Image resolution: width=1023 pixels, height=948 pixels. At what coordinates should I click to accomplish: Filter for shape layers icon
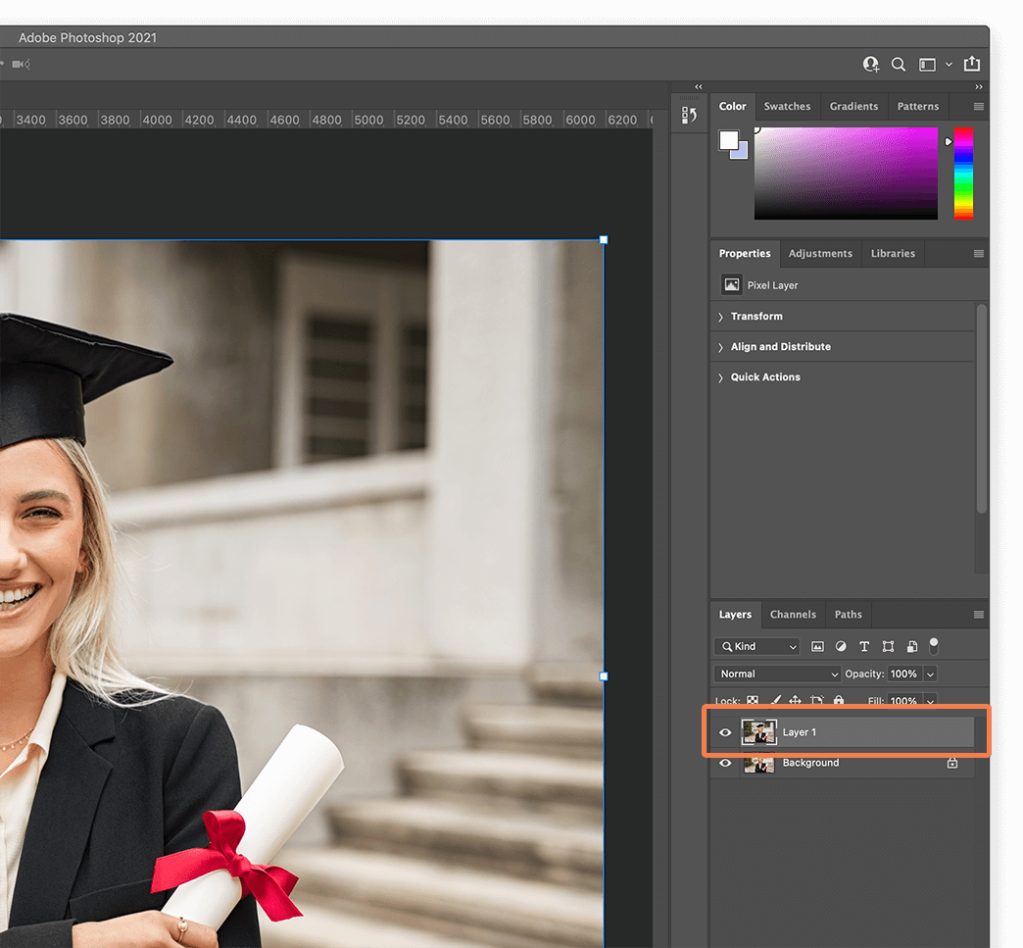click(888, 647)
